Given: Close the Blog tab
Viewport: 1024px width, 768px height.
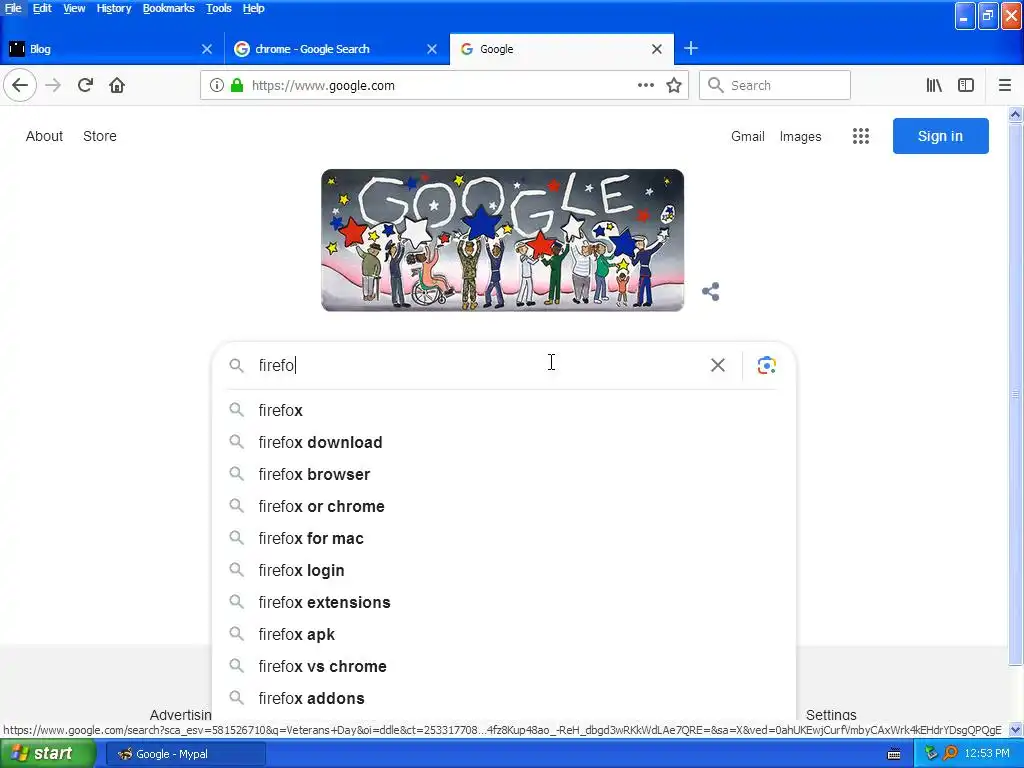Looking at the screenshot, I should coord(207,49).
